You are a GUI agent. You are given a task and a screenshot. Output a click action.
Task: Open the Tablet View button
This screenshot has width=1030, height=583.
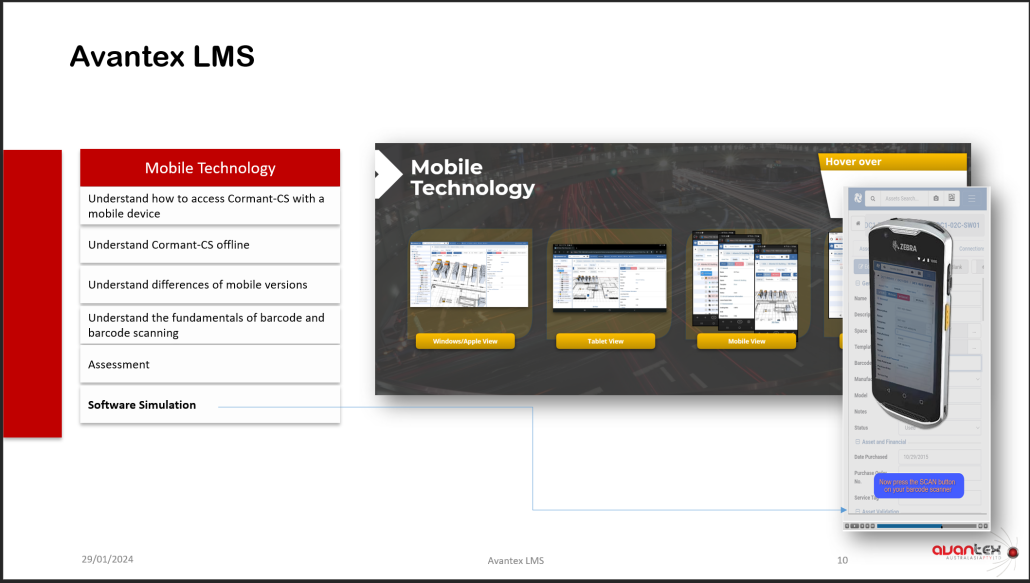coord(603,341)
